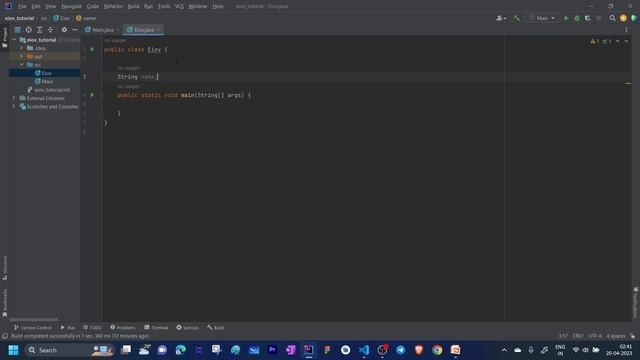Open the Edit menu
640x360 pixels.
[x=36, y=6]
